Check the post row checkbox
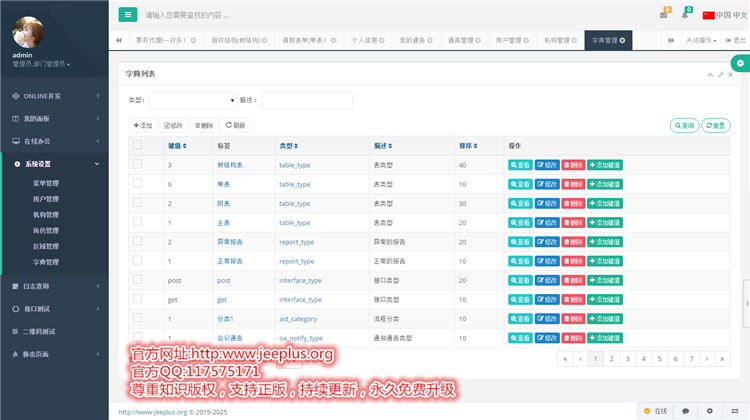 click(137, 279)
